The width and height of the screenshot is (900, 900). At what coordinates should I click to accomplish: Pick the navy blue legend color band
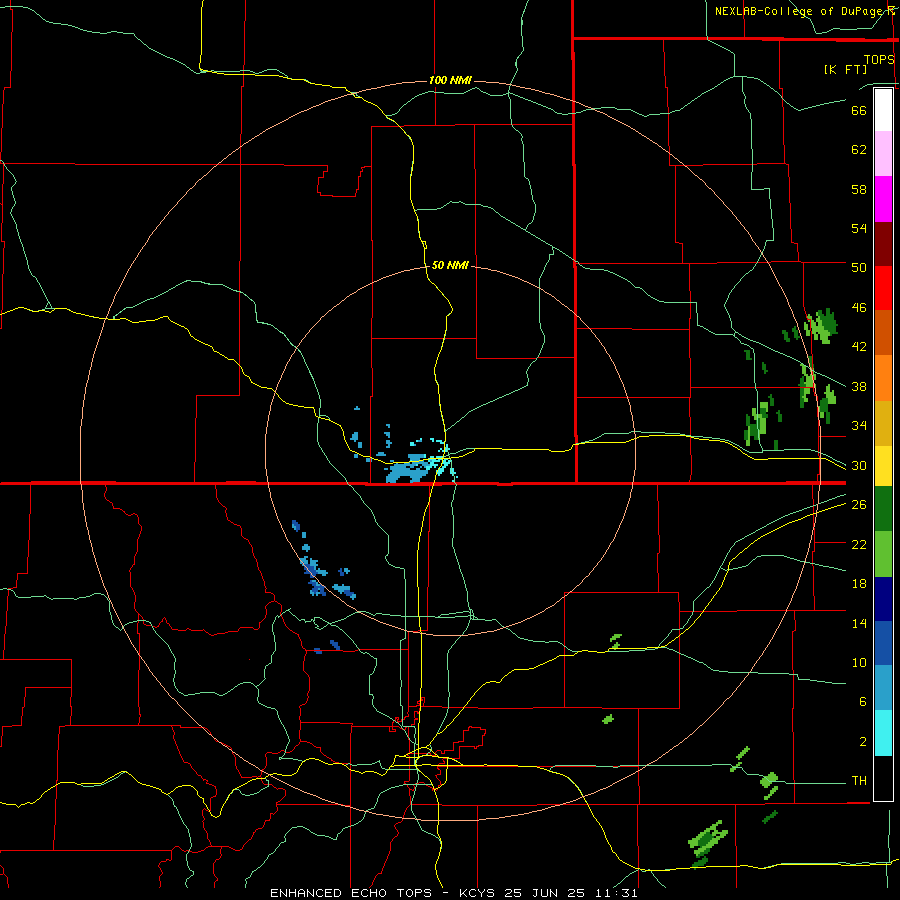[x=883, y=599]
